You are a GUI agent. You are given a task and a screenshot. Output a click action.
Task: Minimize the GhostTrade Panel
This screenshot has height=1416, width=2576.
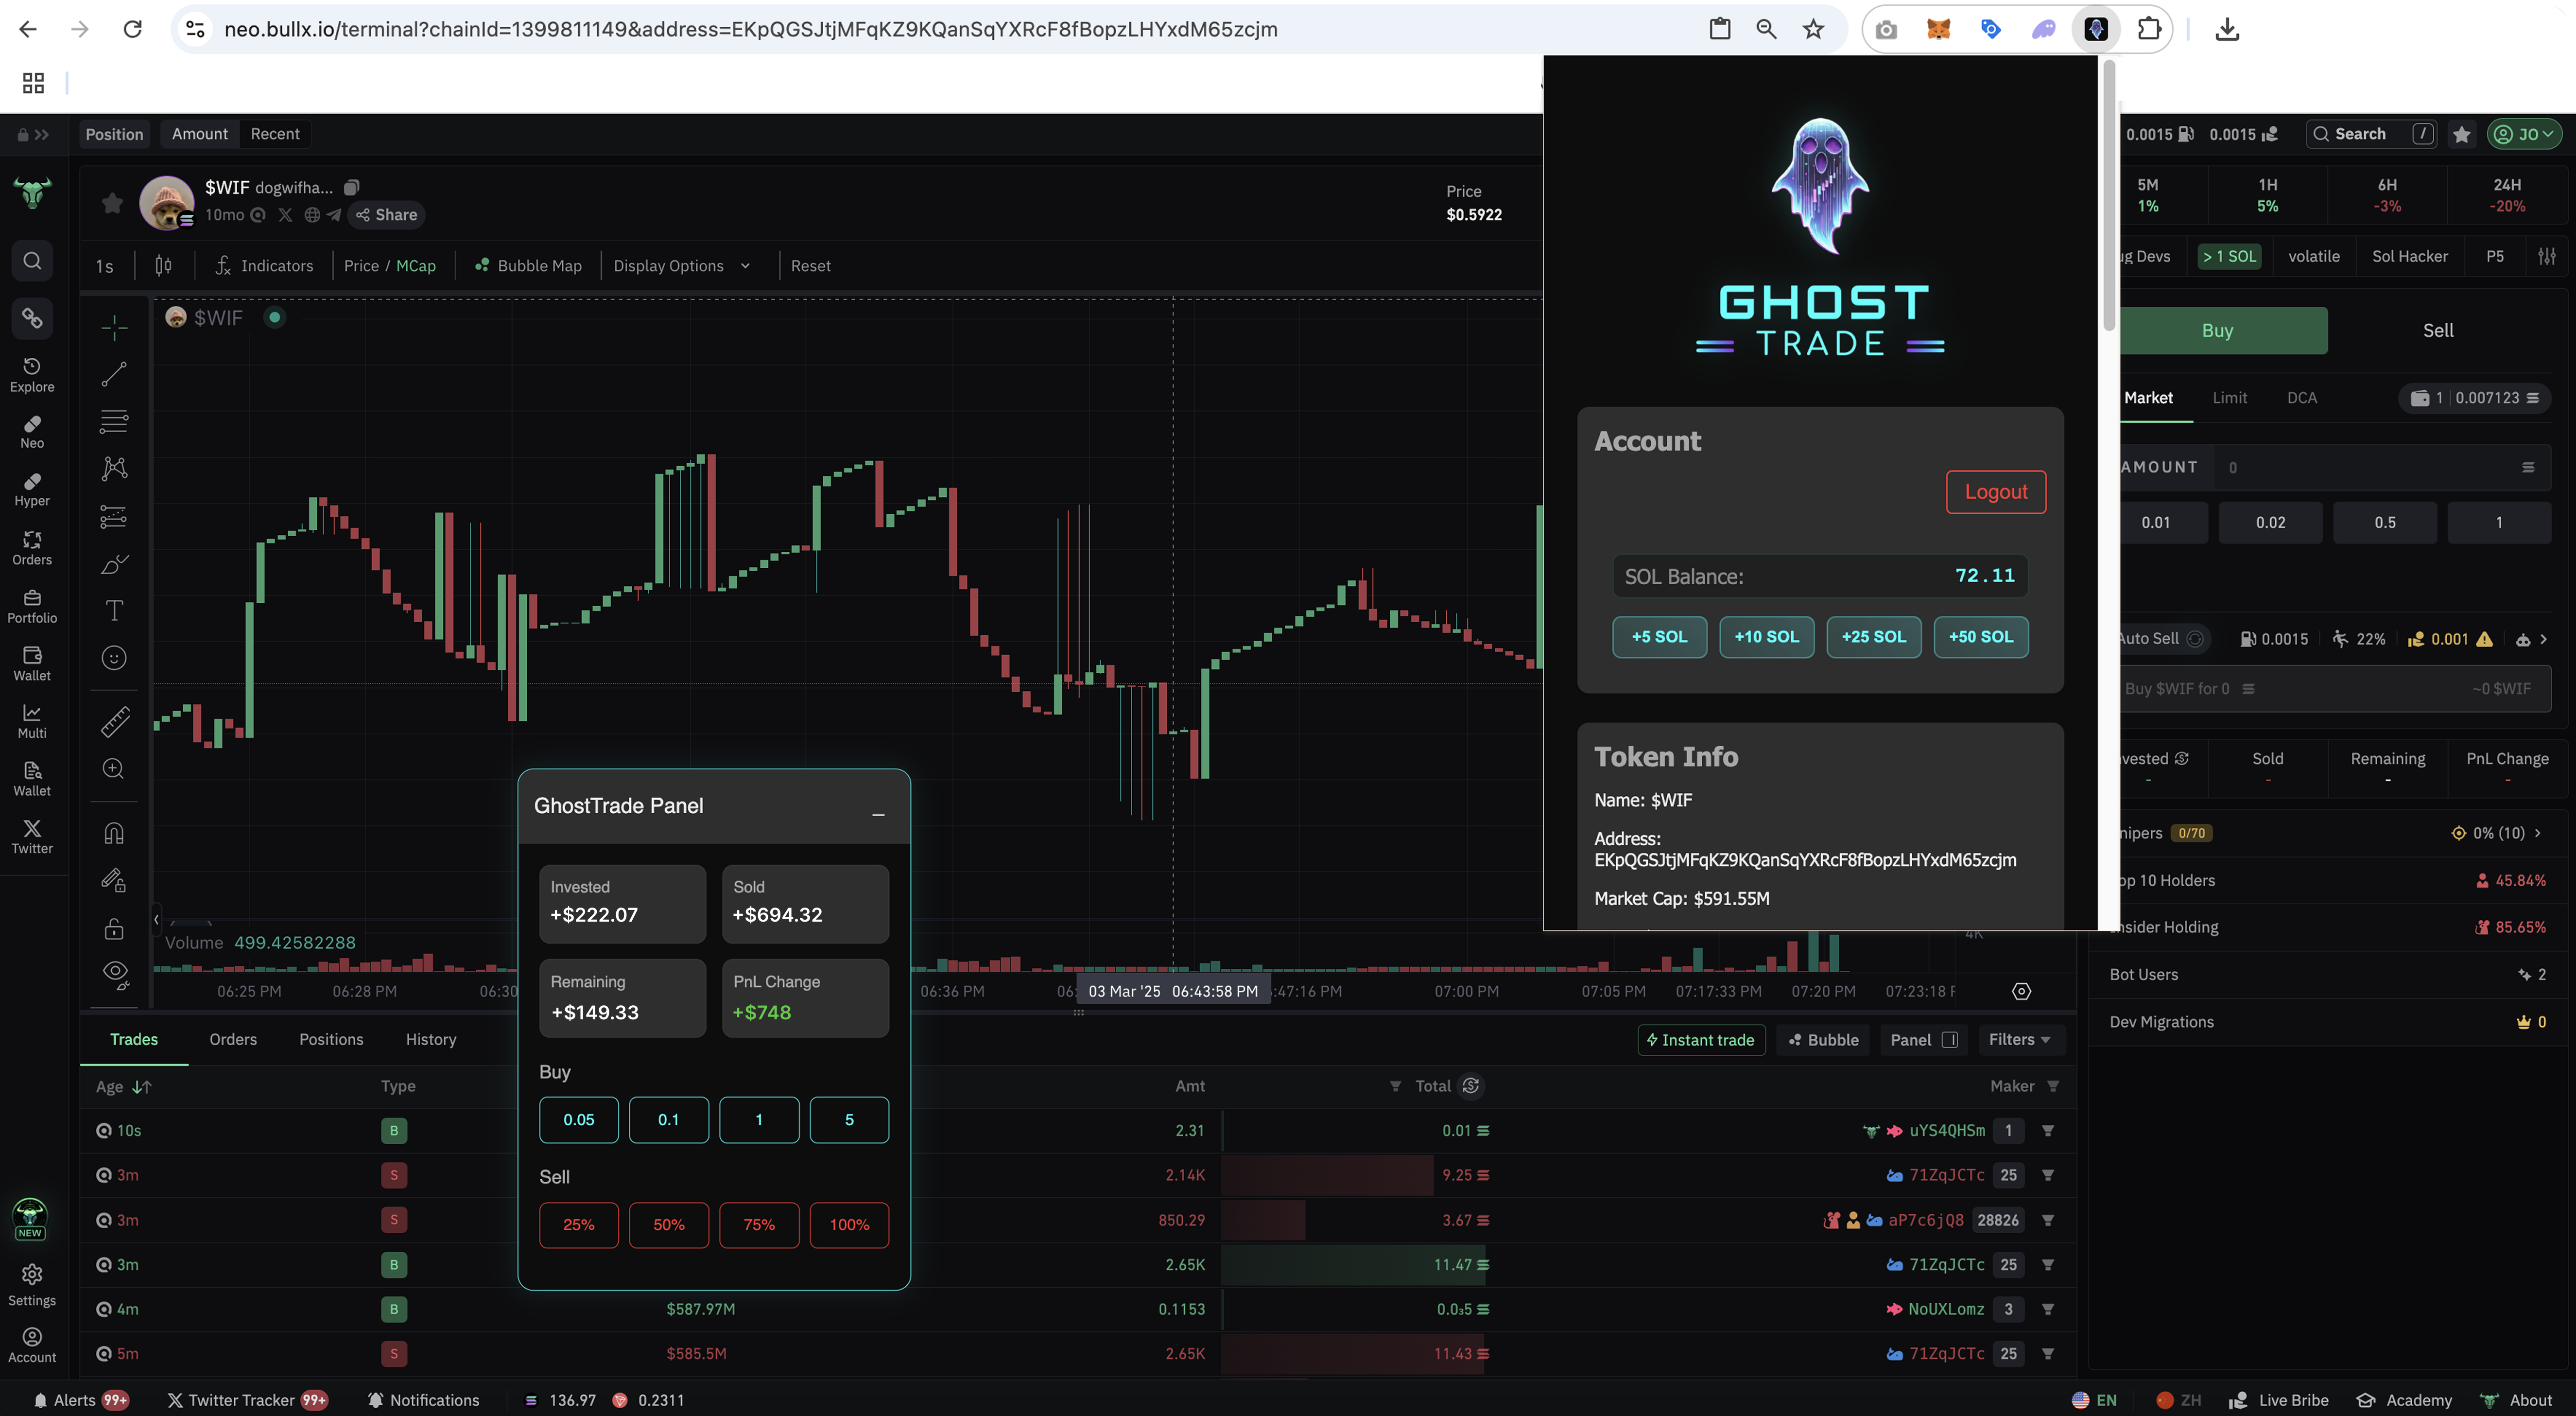point(878,813)
